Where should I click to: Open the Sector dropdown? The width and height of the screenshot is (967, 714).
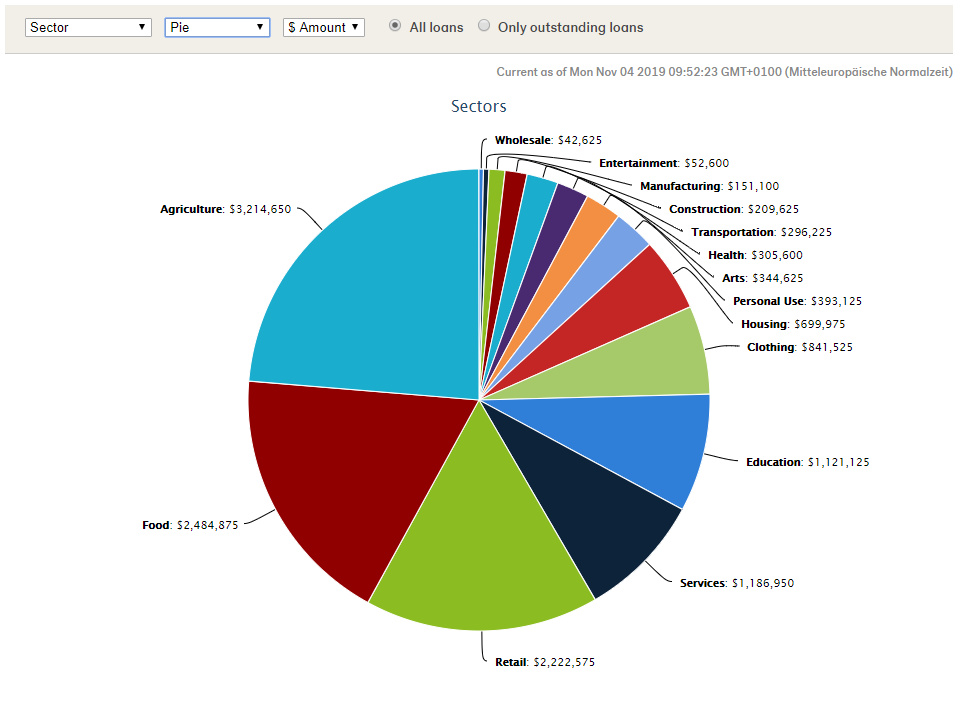click(x=89, y=27)
